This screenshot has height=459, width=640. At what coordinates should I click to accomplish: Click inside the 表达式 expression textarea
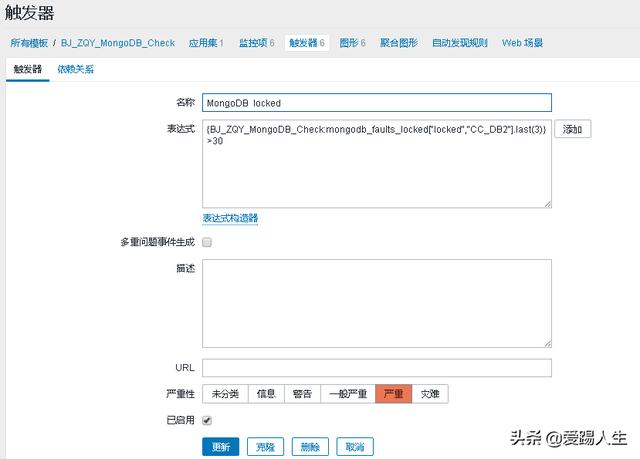377,164
